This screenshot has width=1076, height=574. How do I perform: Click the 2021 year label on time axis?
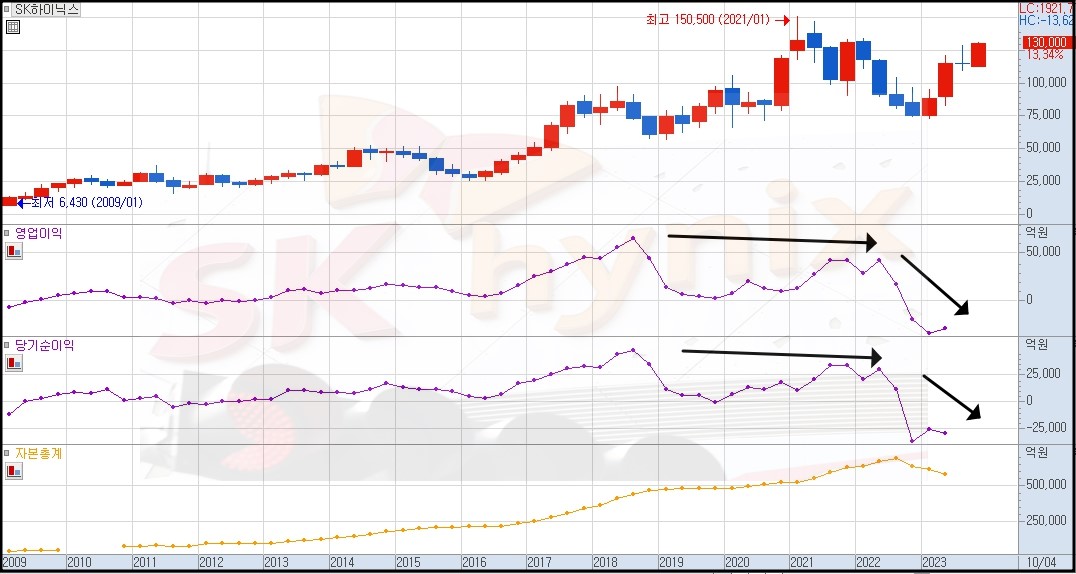click(804, 562)
